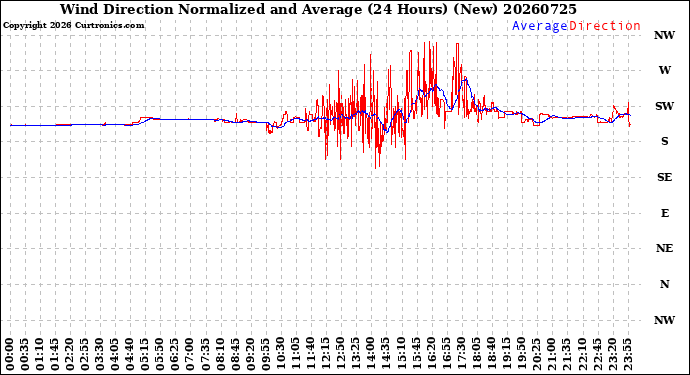Click the E direction axis label
The height and width of the screenshot is (375, 690).
point(664,213)
